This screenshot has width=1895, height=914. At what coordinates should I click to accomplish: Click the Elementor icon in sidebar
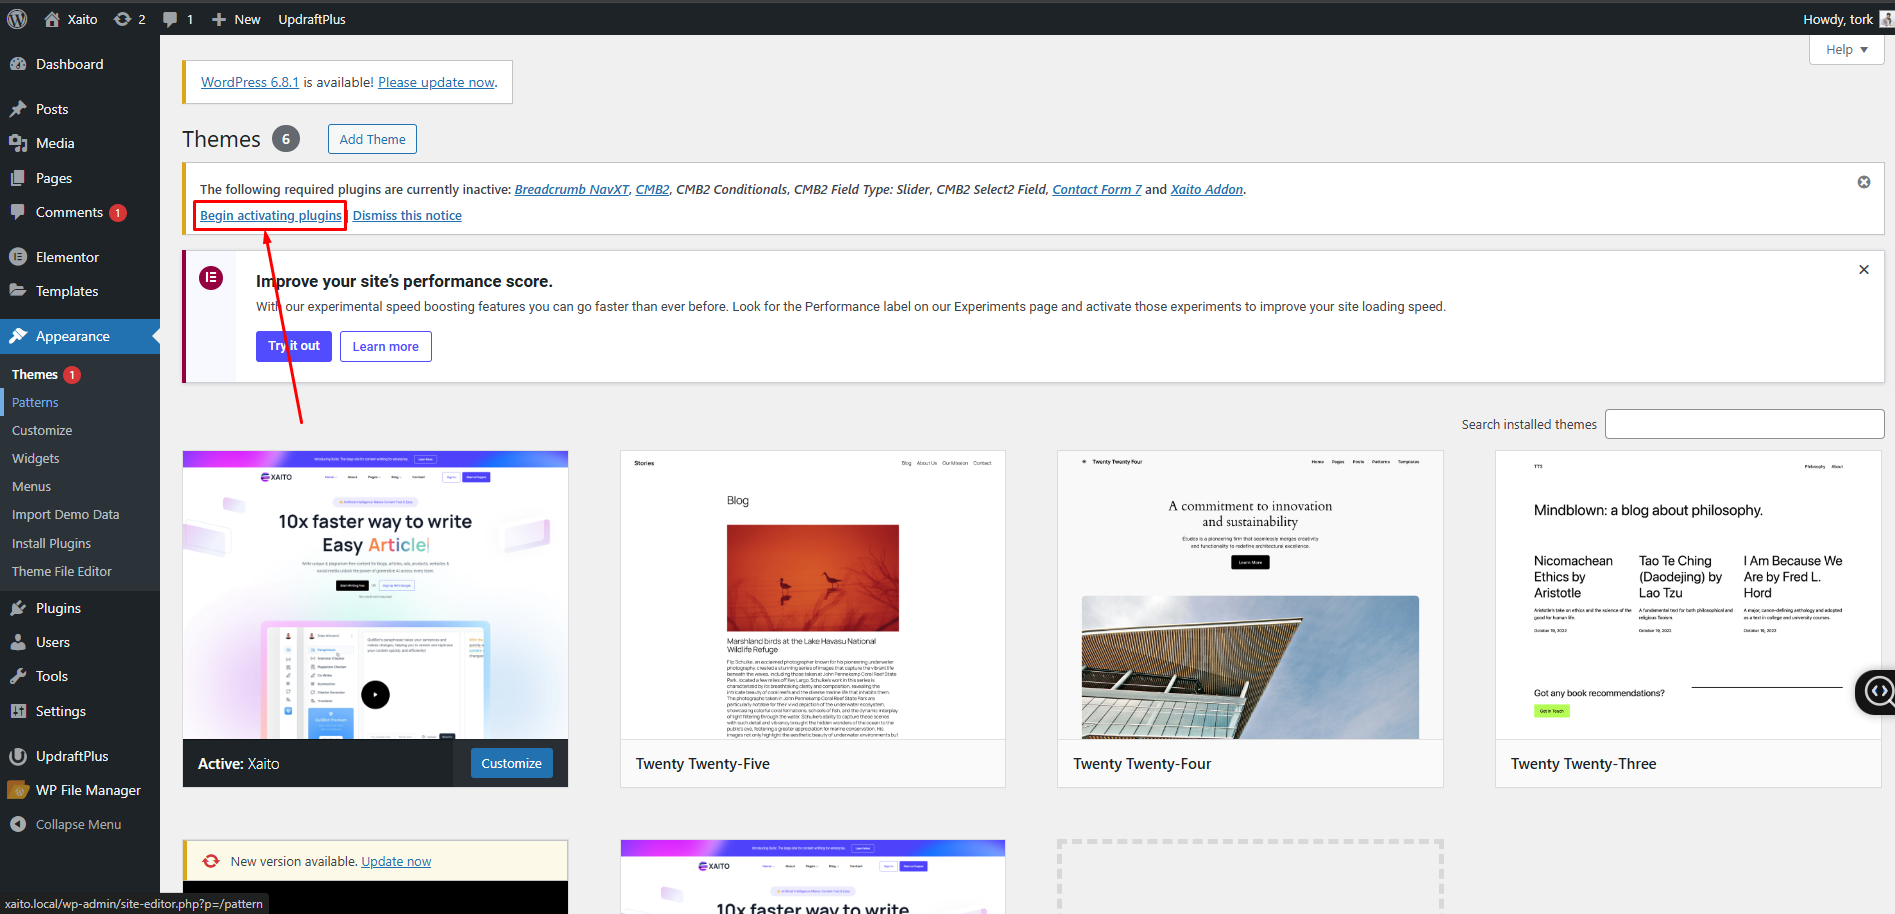[18, 257]
